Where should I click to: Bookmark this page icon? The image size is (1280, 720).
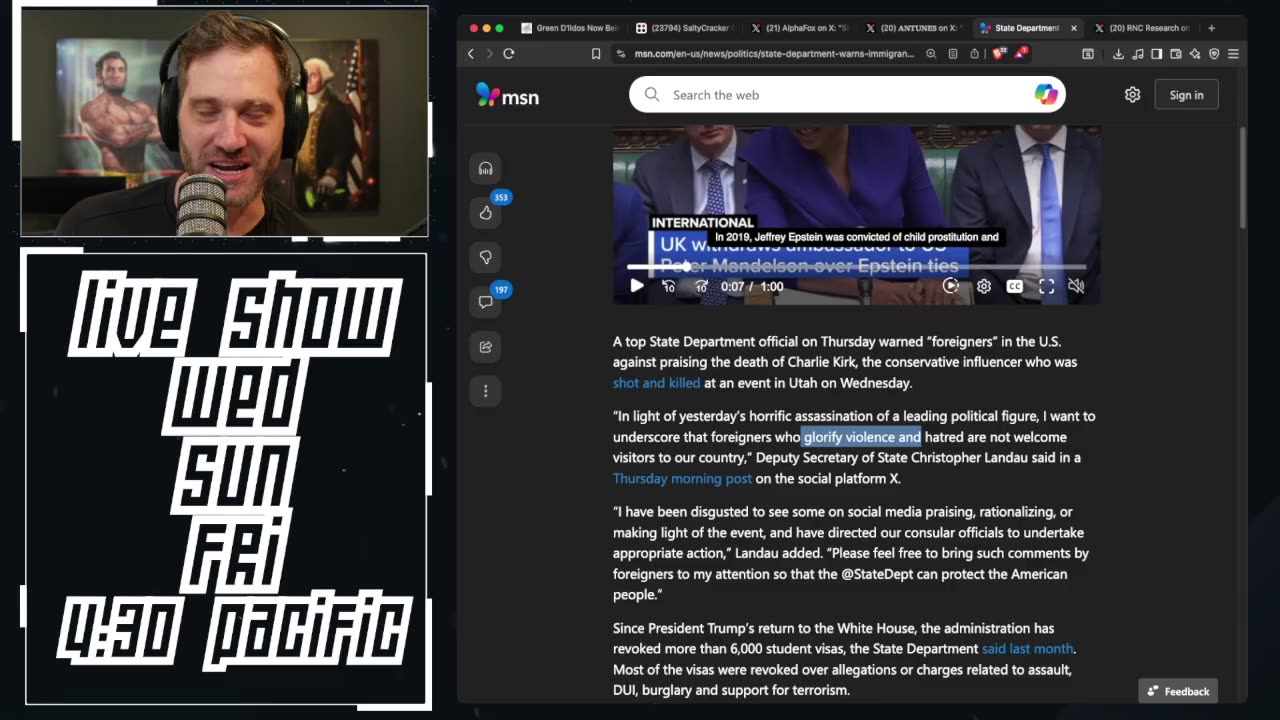pos(596,54)
